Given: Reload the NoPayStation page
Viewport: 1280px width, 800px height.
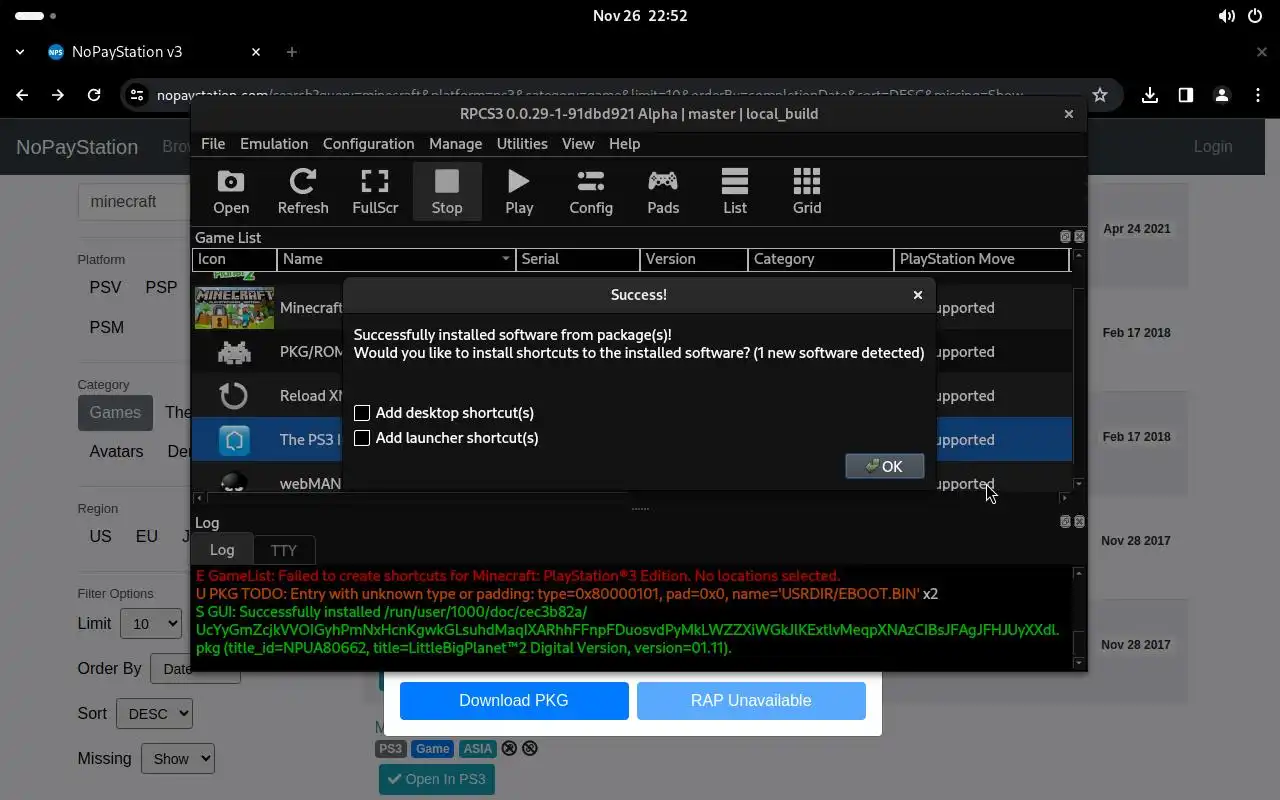Looking at the screenshot, I should pos(94,95).
